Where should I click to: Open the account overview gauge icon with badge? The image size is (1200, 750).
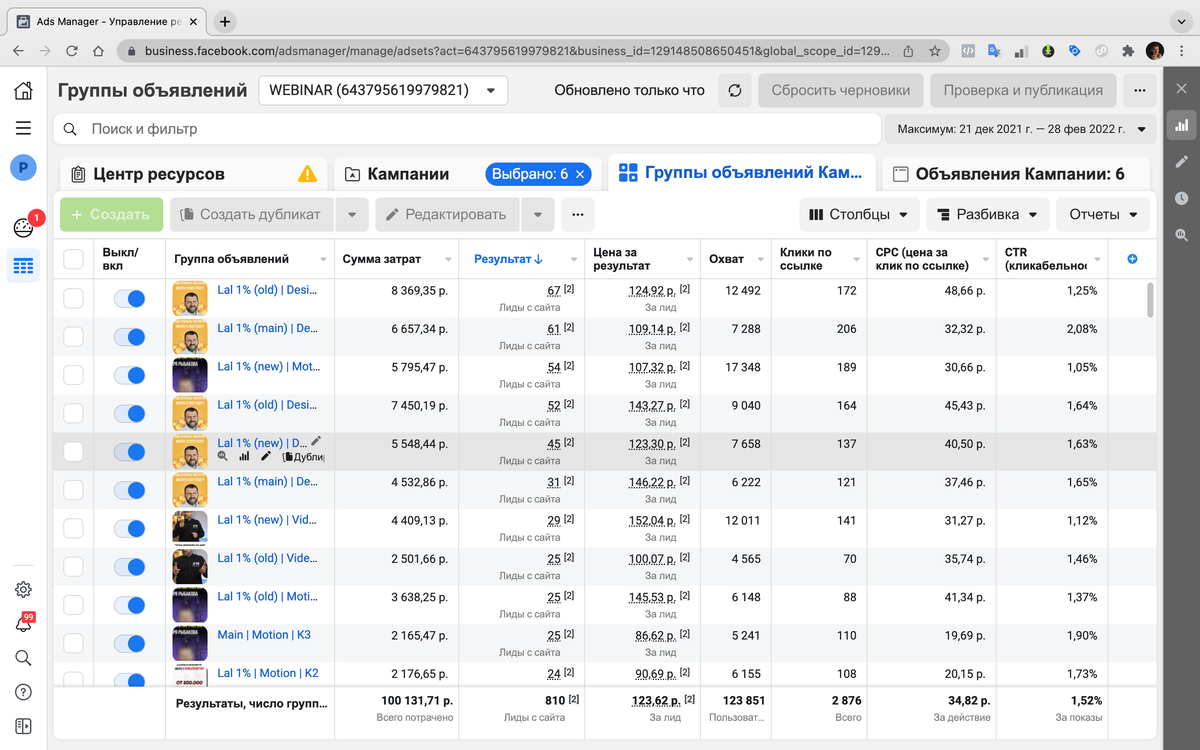pos(24,227)
